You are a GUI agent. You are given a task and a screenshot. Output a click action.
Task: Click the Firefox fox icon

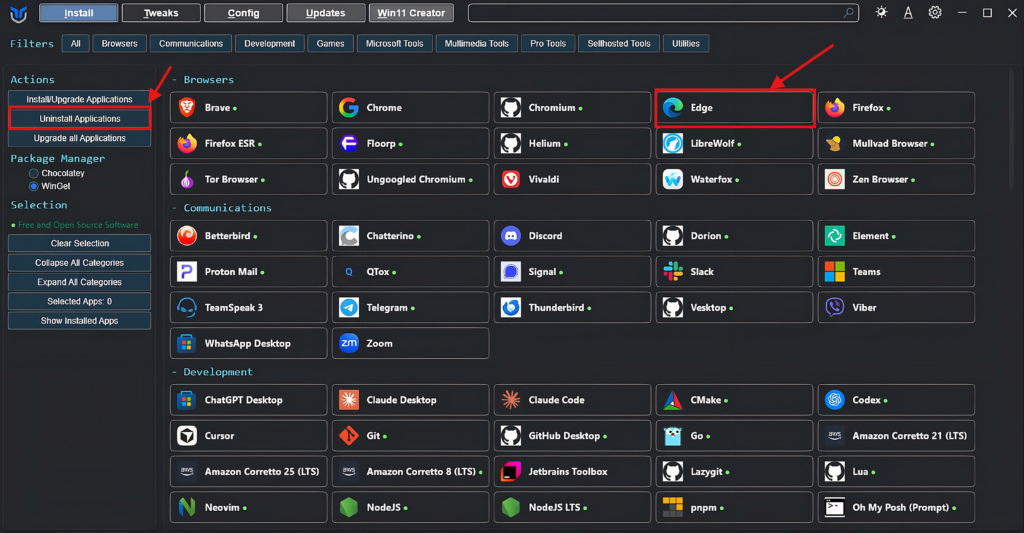coord(835,108)
